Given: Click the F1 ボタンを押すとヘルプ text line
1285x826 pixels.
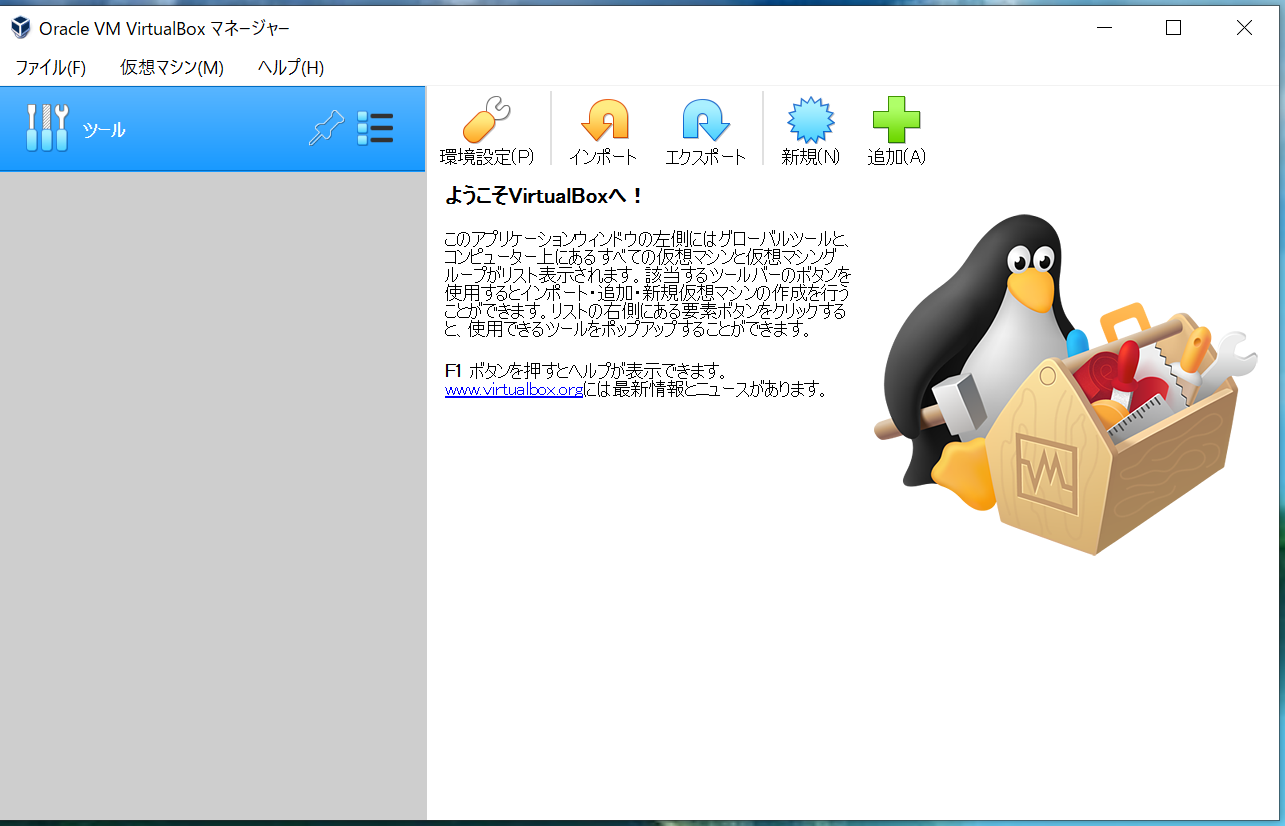Looking at the screenshot, I should pyautogui.click(x=585, y=371).
